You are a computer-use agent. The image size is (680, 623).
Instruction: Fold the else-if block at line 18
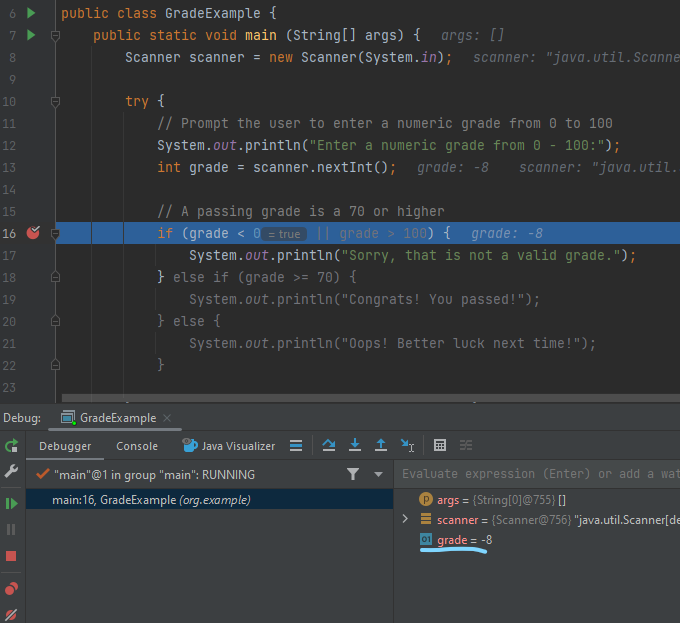(55, 277)
